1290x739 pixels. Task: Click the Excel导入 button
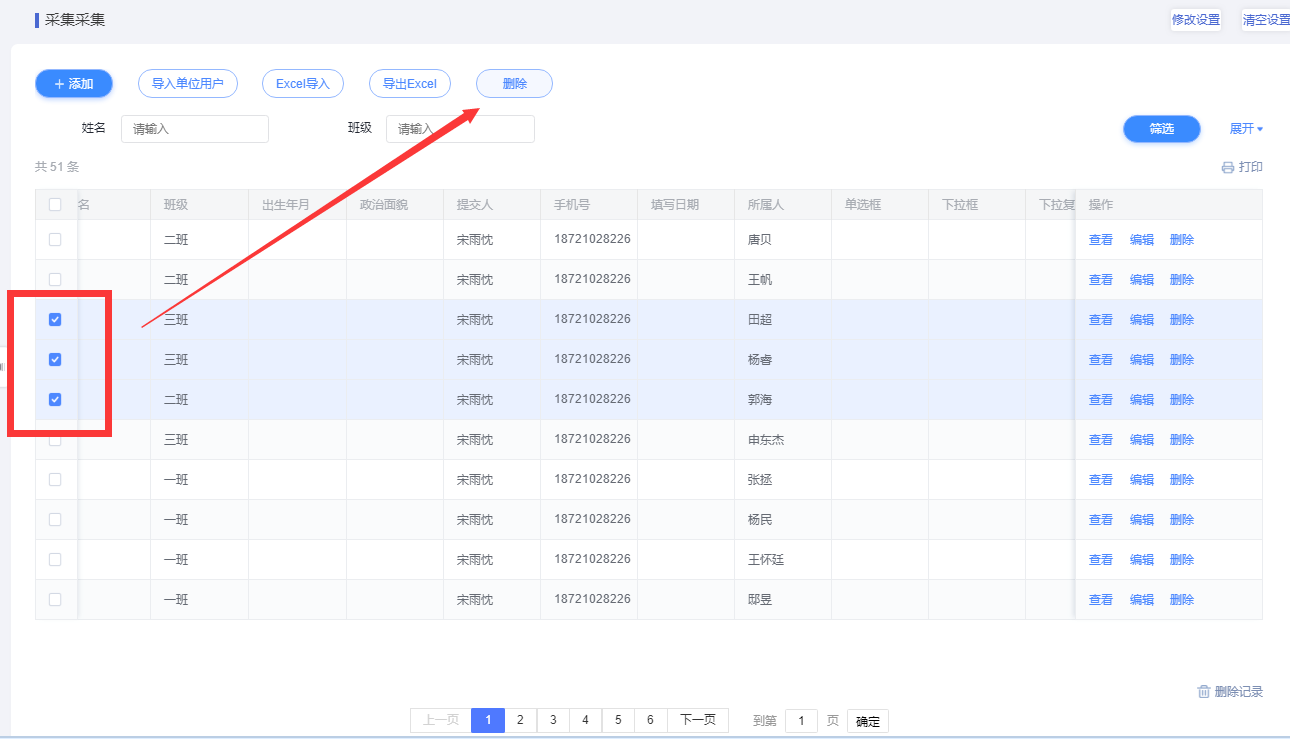coord(303,84)
